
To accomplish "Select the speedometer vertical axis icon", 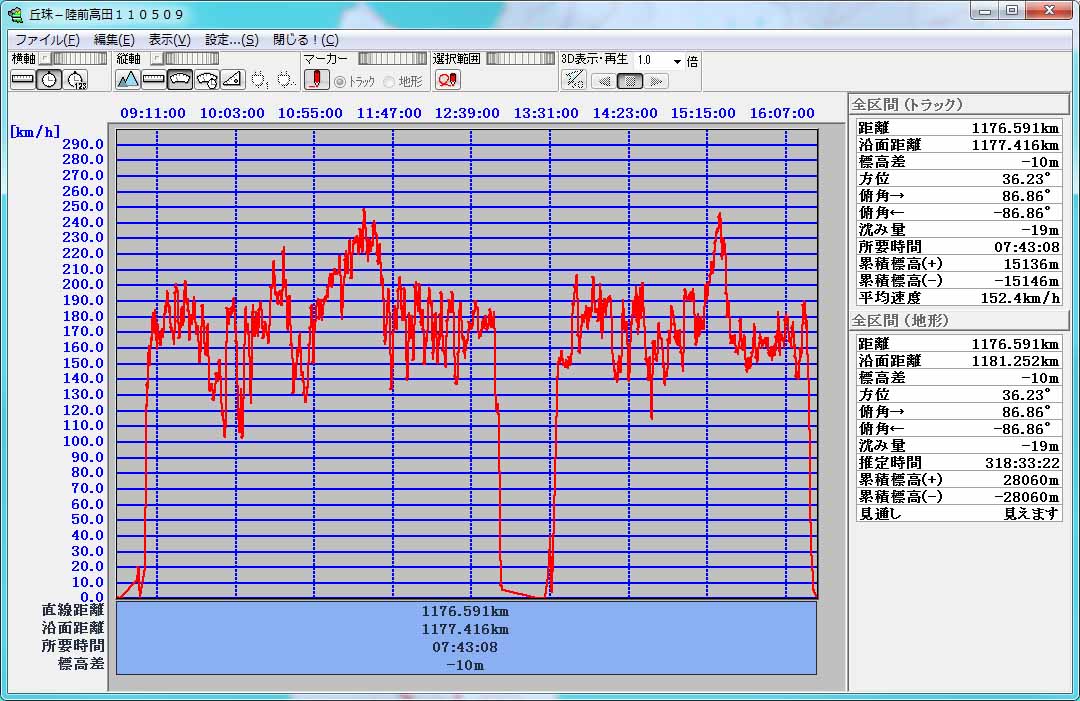I will coord(180,80).
